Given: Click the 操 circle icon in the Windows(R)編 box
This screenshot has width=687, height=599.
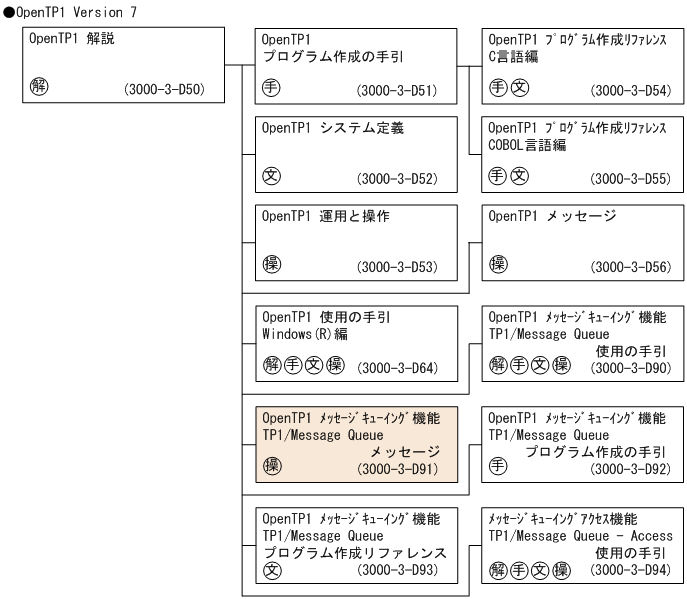Looking at the screenshot, I should coord(335,365).
